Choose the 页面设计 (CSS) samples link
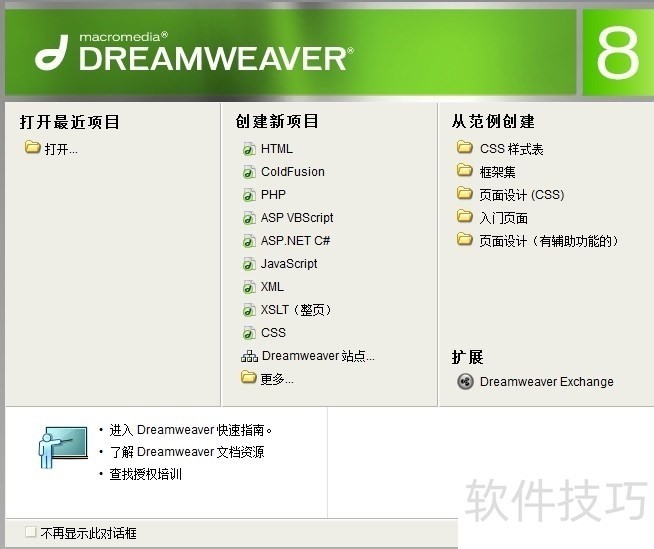Screen dimensions: 654x549 tap(522, 195)
